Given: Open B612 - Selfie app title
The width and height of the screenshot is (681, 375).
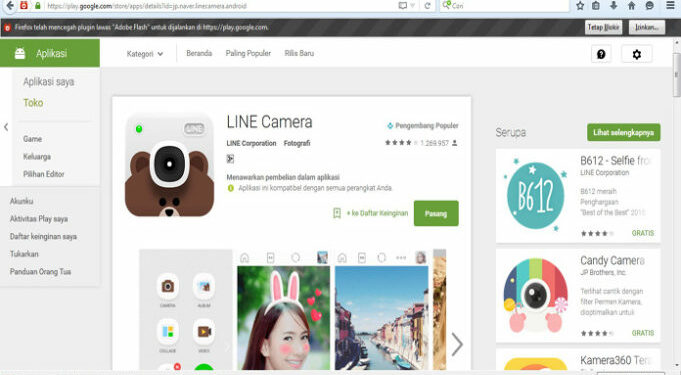Looking at the screenshot, I should pos(615,161).
